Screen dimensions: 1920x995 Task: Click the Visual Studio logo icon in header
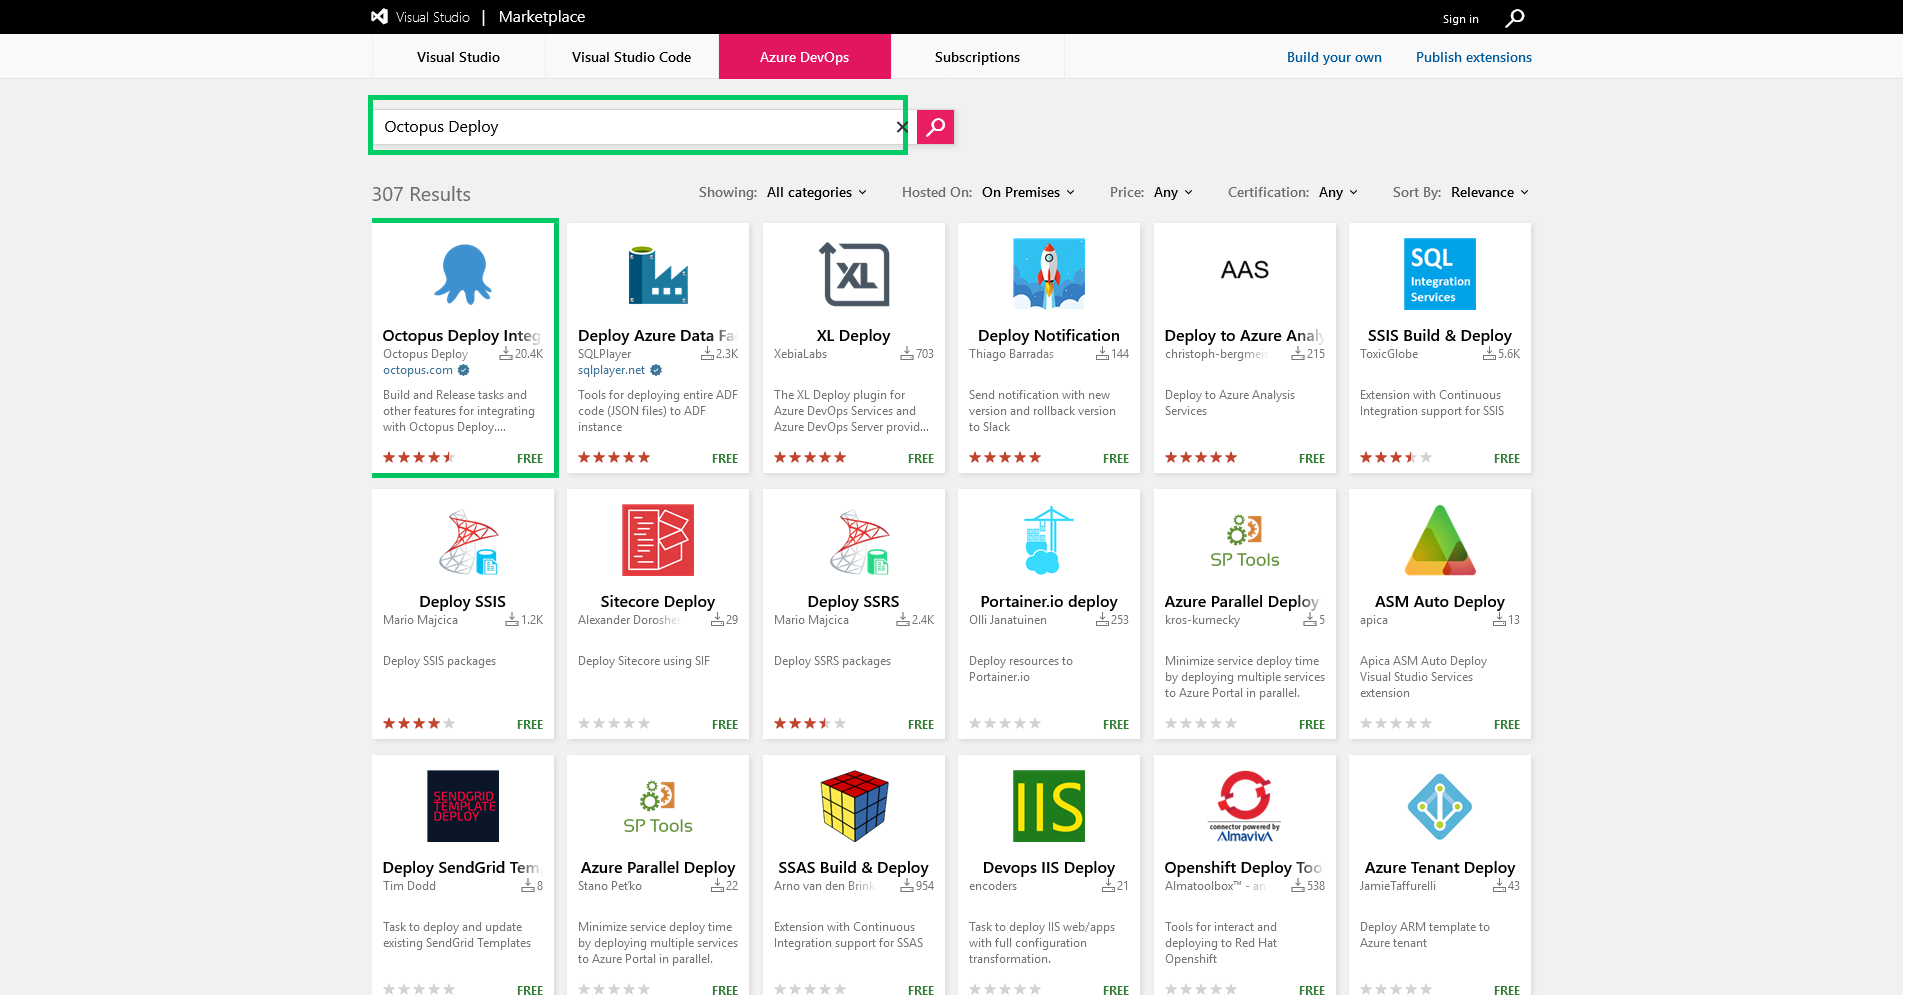[379, 17]
